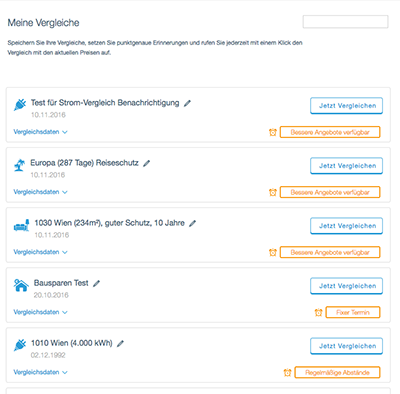
Task: Edit name of Strom-Vergleich Benachrichtigung entry
Action: tap(187, 103)
